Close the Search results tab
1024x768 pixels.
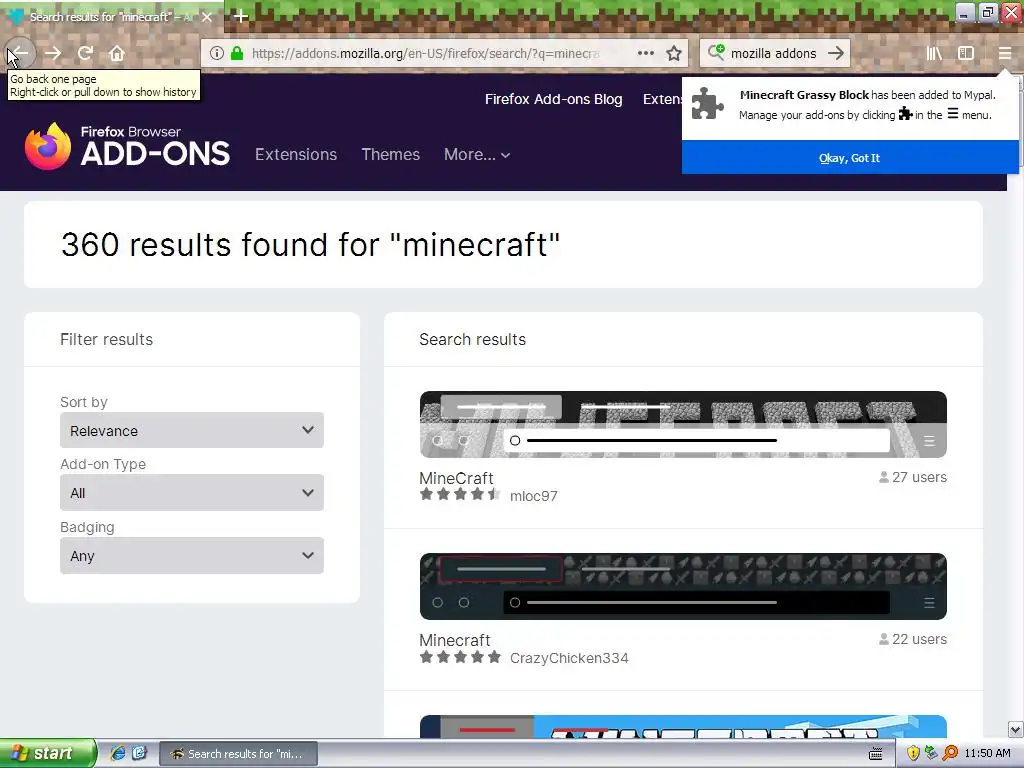(207, 17)
